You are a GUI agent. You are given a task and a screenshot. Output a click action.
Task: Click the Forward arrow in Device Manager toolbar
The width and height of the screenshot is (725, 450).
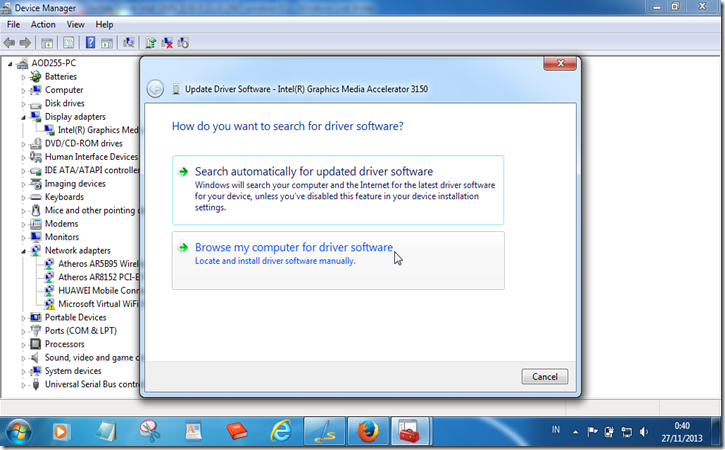[x=25, y=43]
